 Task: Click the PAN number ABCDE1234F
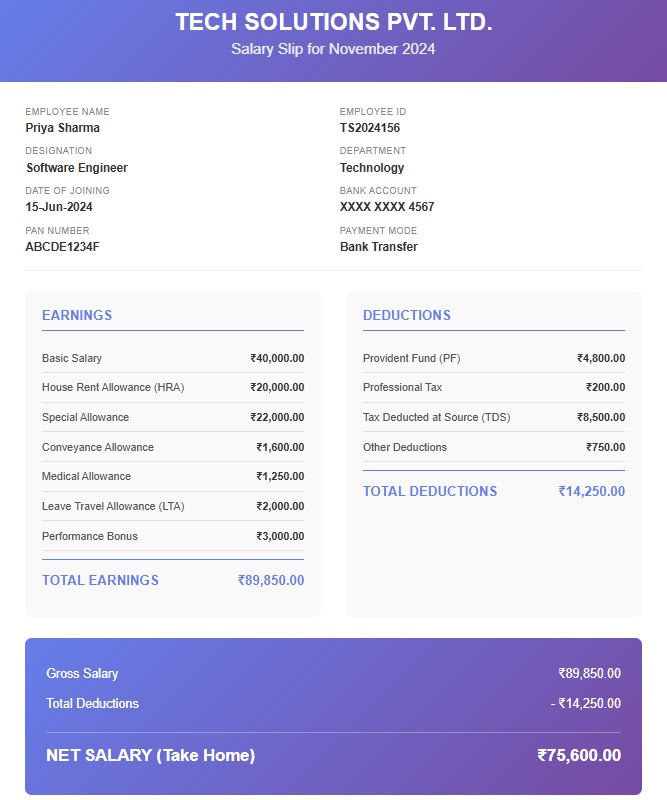[x=62, y=247]
